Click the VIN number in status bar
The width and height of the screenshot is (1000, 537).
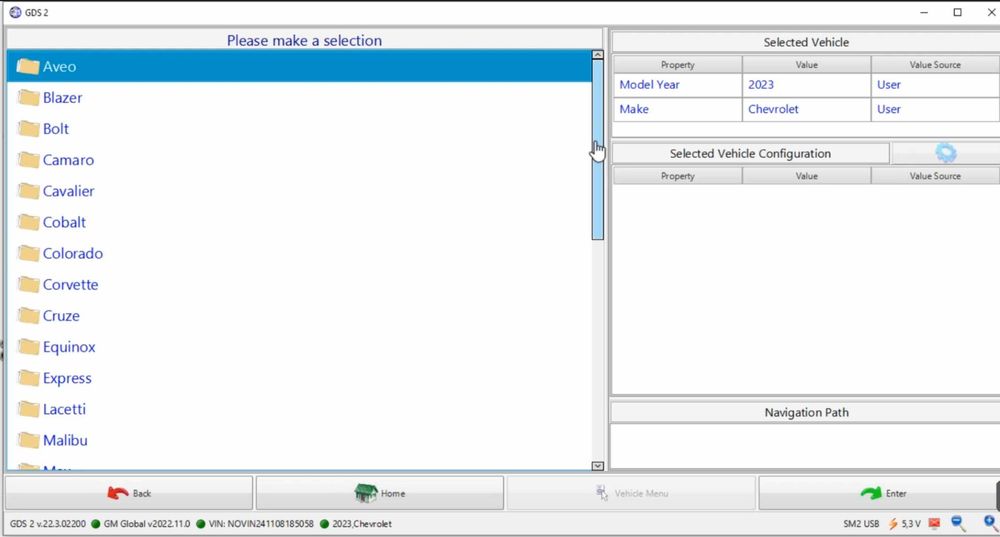pyautogui.click(x=261, y=524)
